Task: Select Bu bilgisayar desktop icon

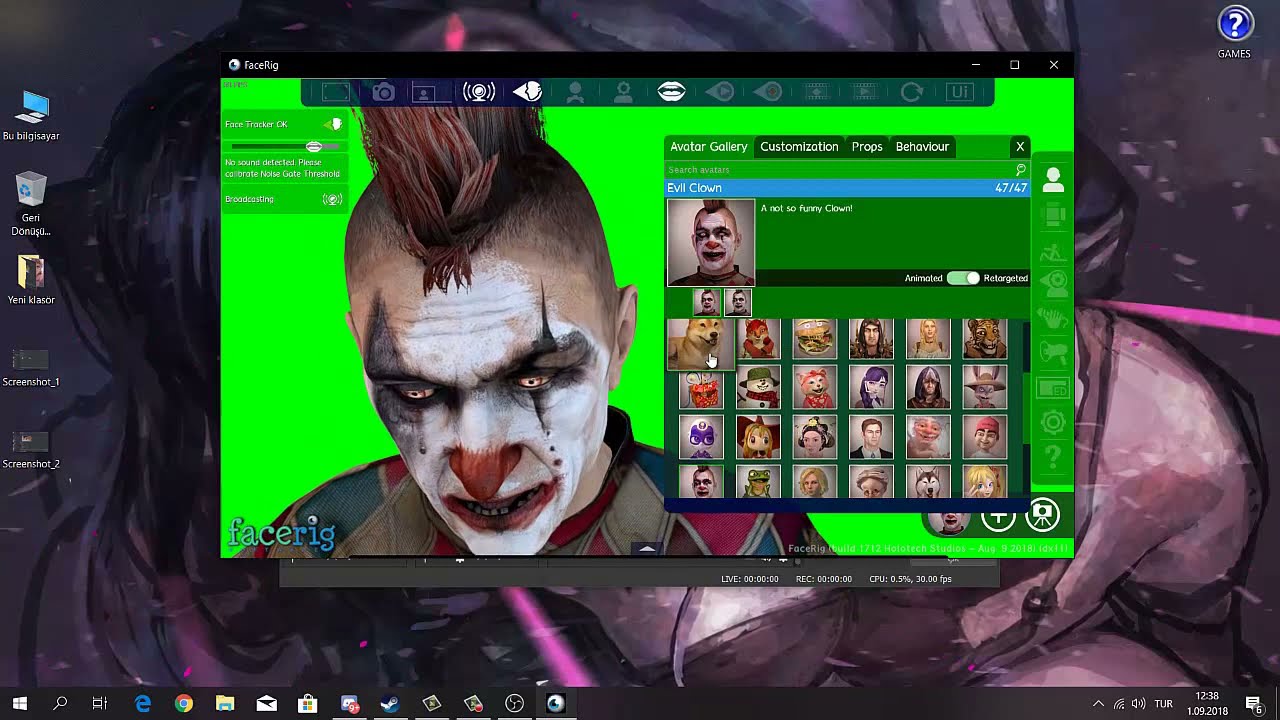Action: click(31, 116)
